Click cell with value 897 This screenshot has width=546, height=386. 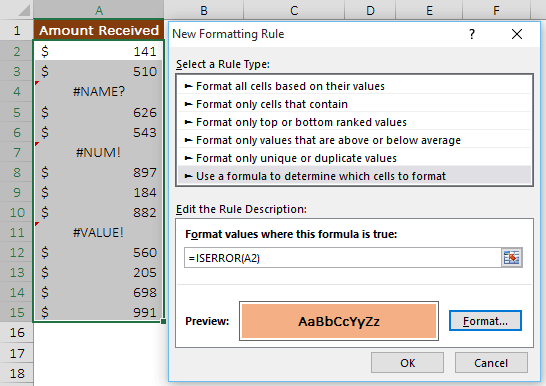pyautogui.click(x=99, y=172)
